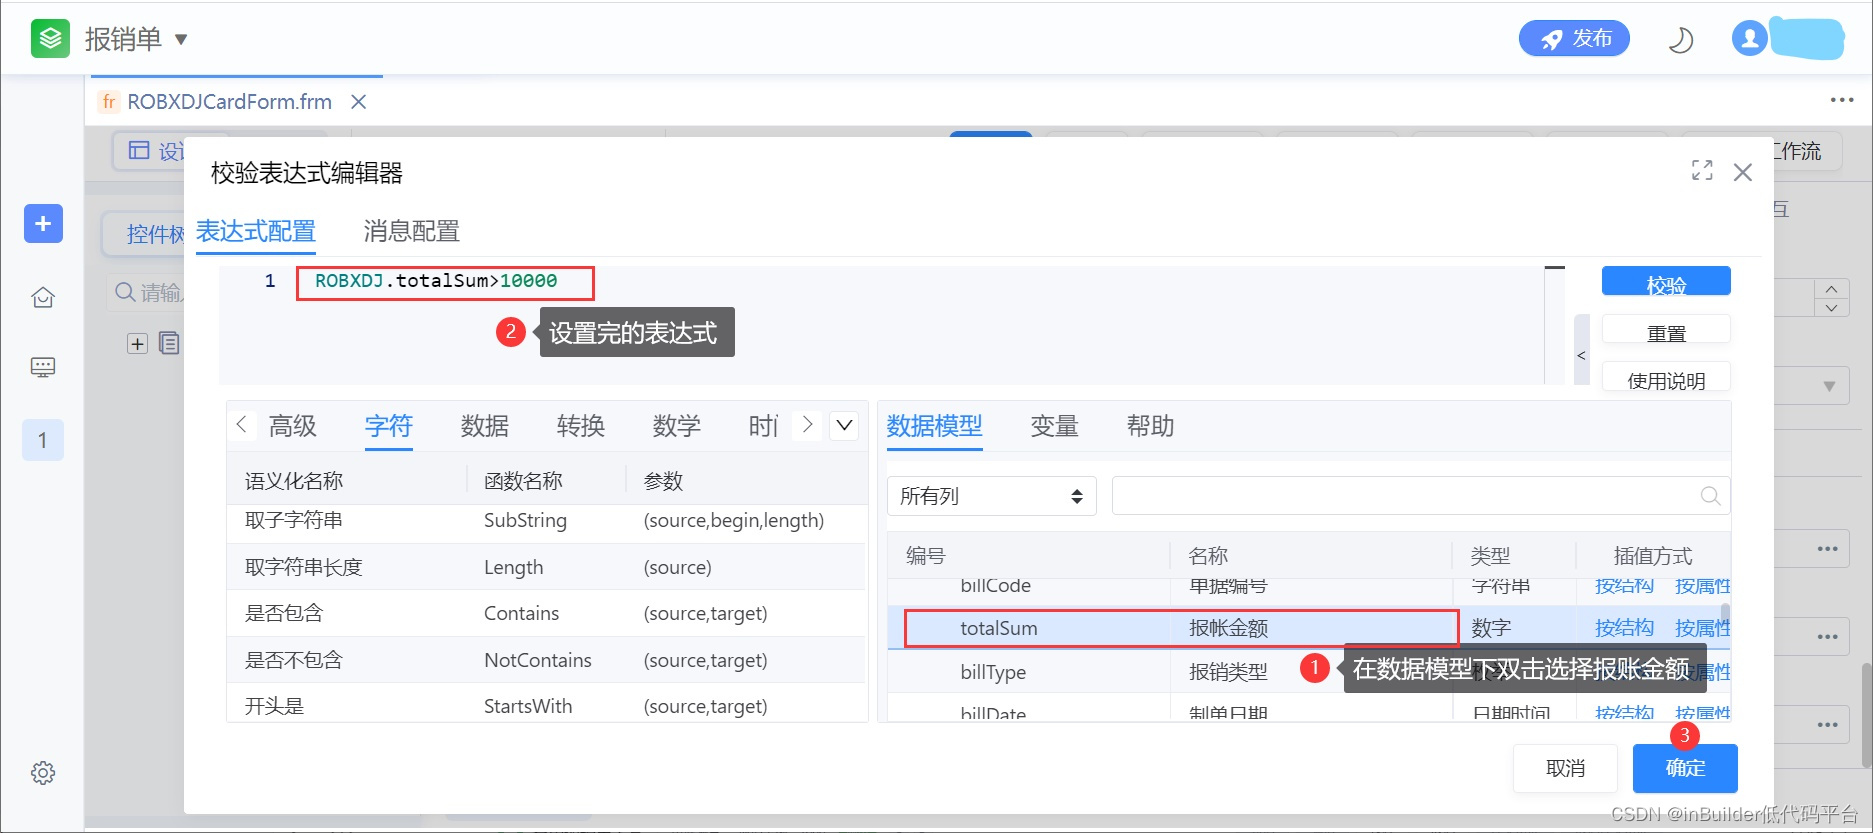The width and height of the screenshot is (1873, 833).
Task: Close the 校验表达式编辑器 dialog
Action: click(x=1743, y=172)
